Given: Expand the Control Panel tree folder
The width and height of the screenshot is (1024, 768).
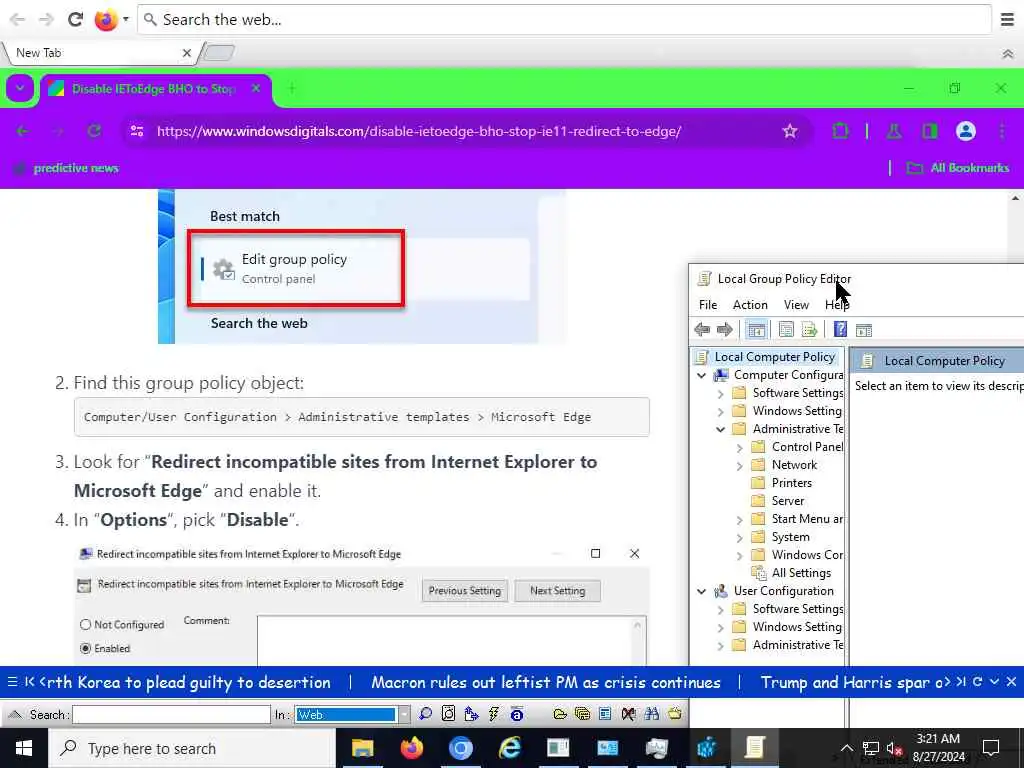Looking at the screenshot, I should tap(739, 448).
